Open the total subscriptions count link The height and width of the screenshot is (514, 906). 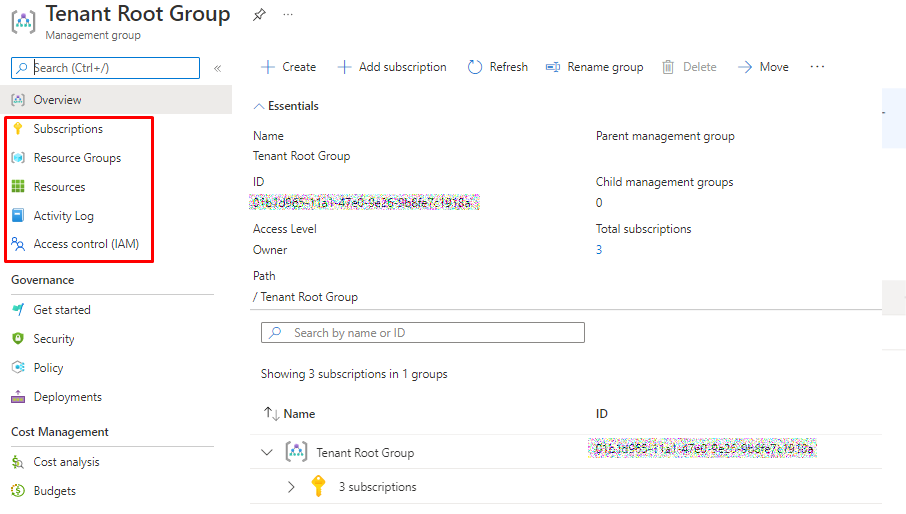point(599,250)
